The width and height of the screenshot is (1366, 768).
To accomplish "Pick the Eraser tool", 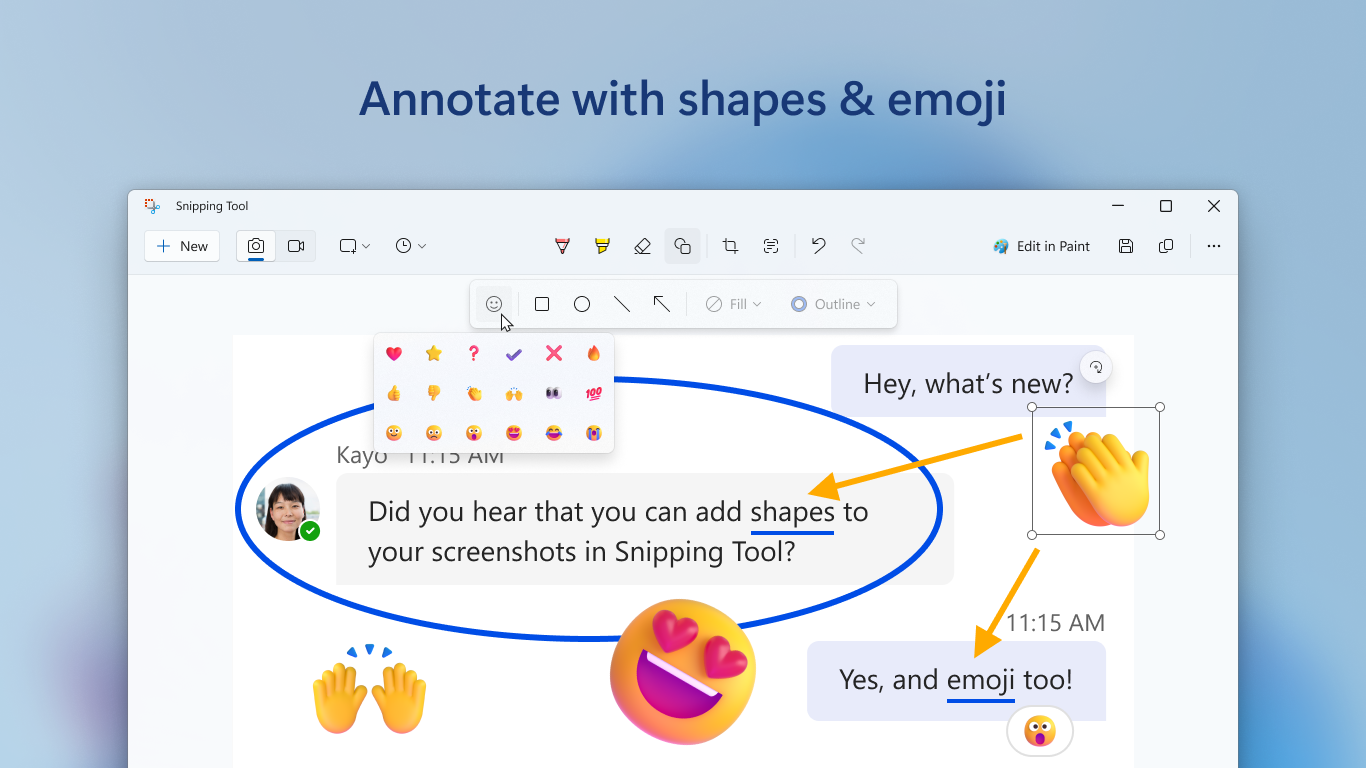I will tap(642, 245).
